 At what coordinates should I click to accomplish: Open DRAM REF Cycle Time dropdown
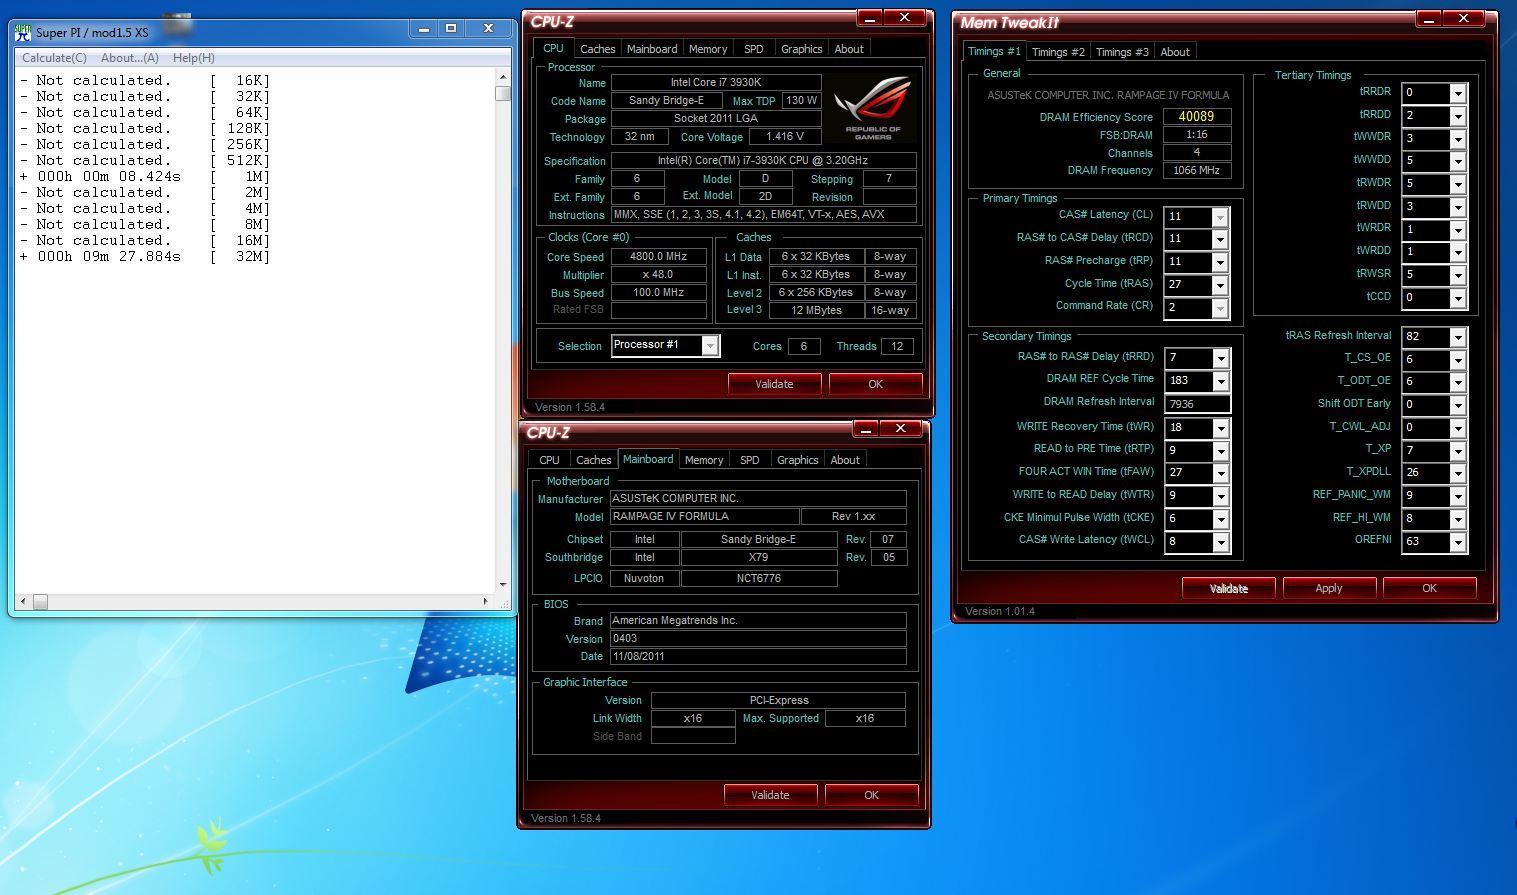coord(1220,382)
